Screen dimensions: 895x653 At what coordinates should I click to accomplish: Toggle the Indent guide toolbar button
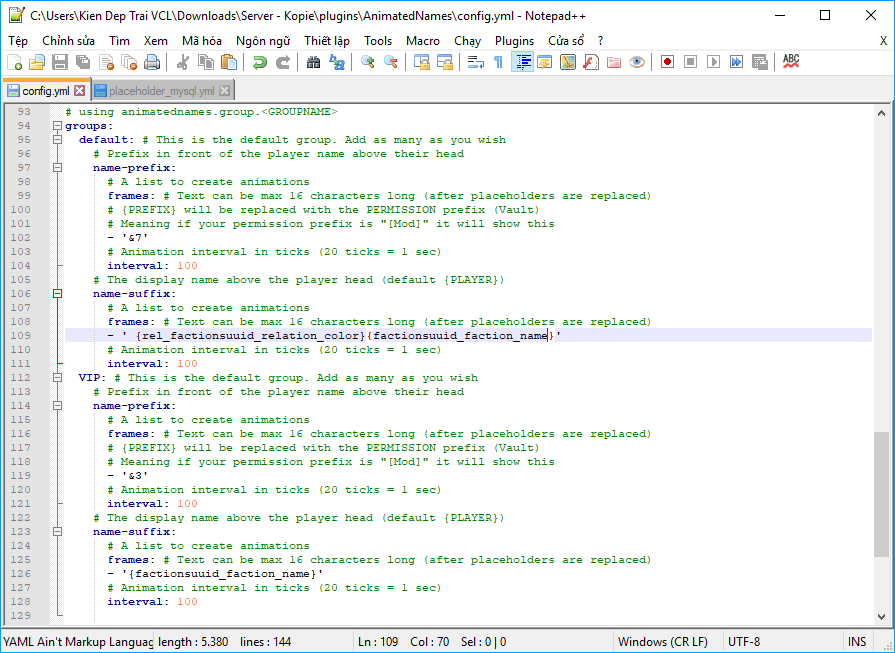coord(522,62)
